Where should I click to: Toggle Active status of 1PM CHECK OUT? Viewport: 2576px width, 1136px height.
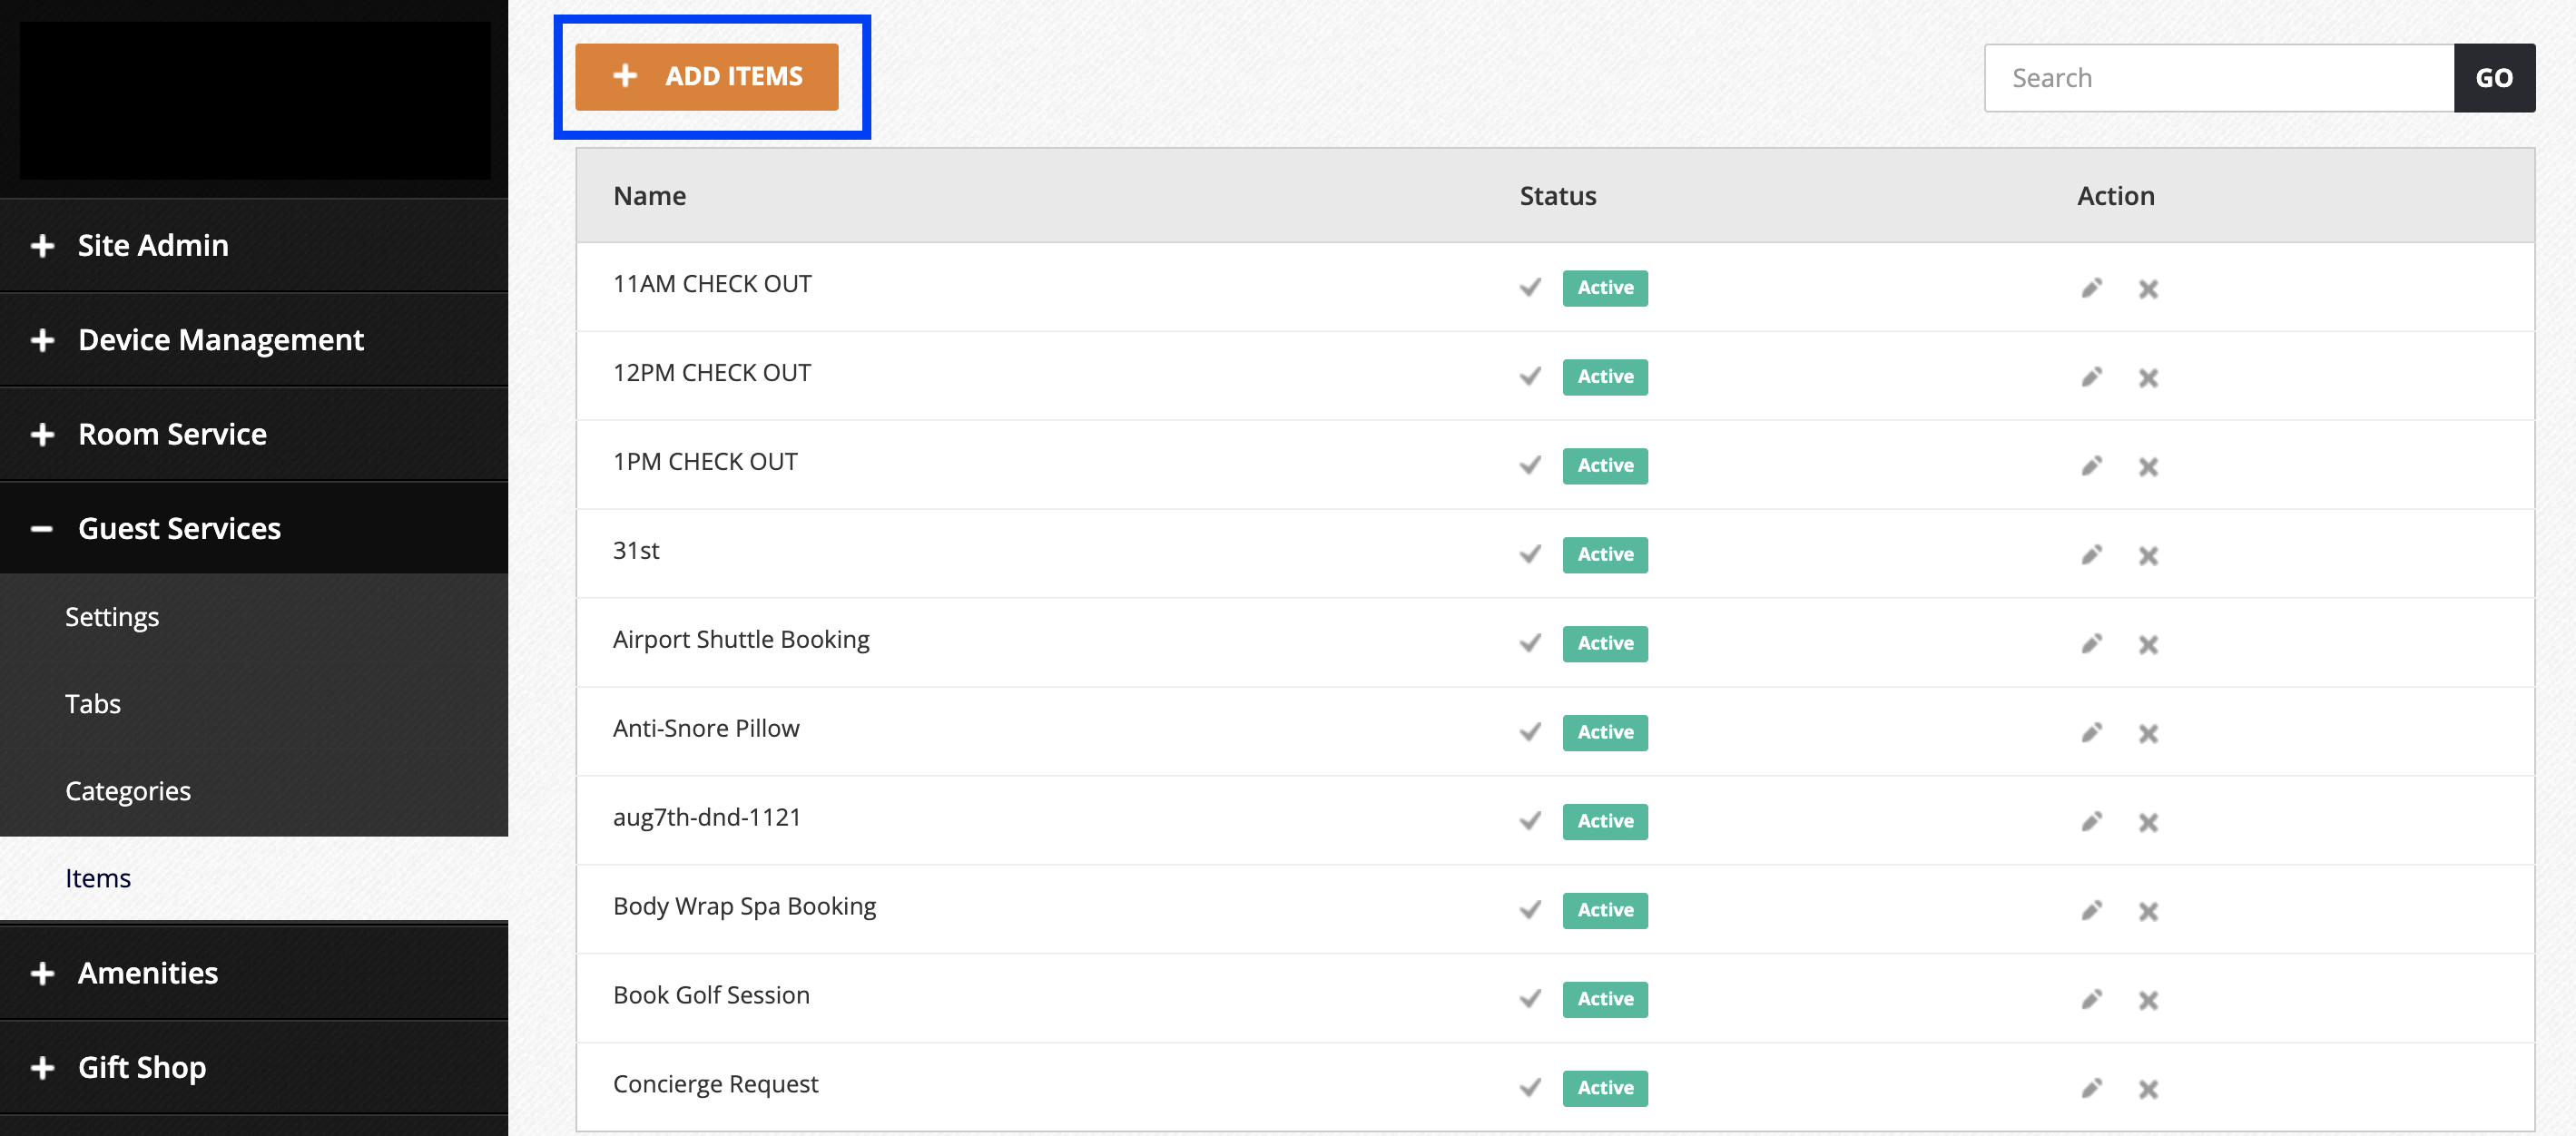coord(1604,466)
